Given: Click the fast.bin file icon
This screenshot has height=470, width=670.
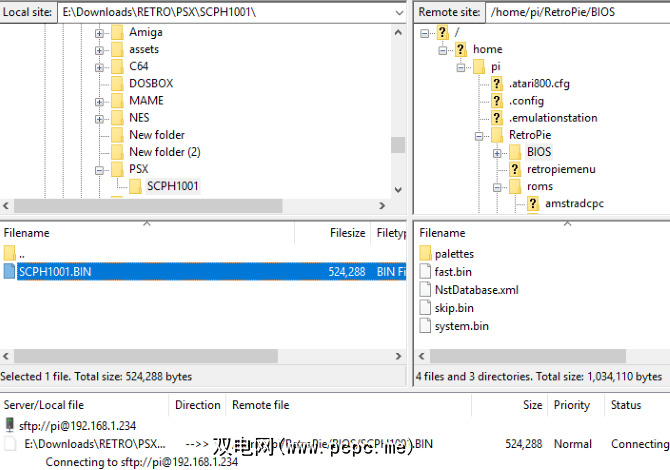Looking at the screenshot, I should [425, 271].
